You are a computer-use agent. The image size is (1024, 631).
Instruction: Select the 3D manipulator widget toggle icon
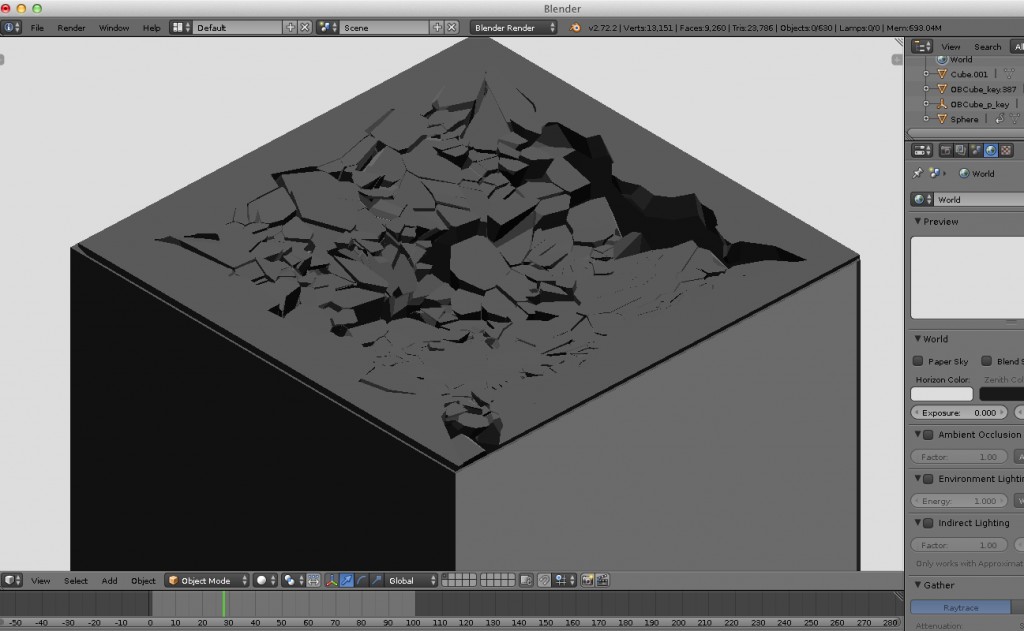click(330, 580)
